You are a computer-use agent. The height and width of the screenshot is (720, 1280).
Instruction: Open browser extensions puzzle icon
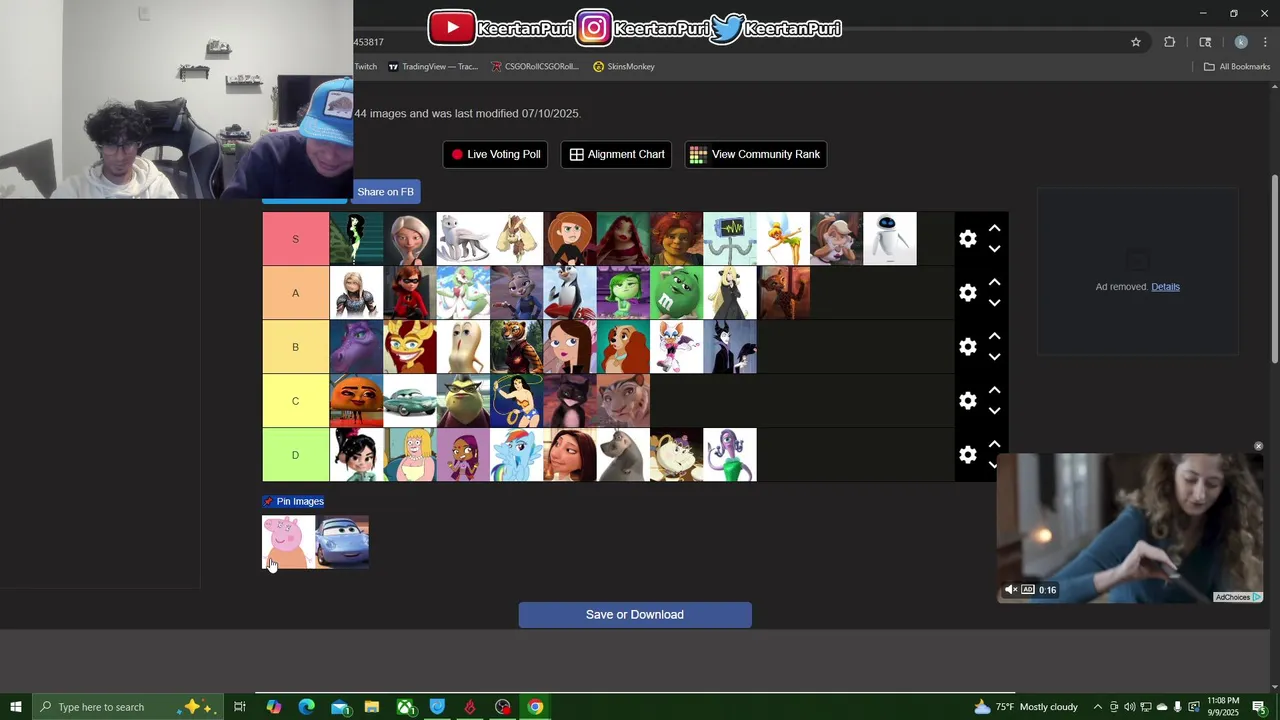click(x=1169, y=42)
